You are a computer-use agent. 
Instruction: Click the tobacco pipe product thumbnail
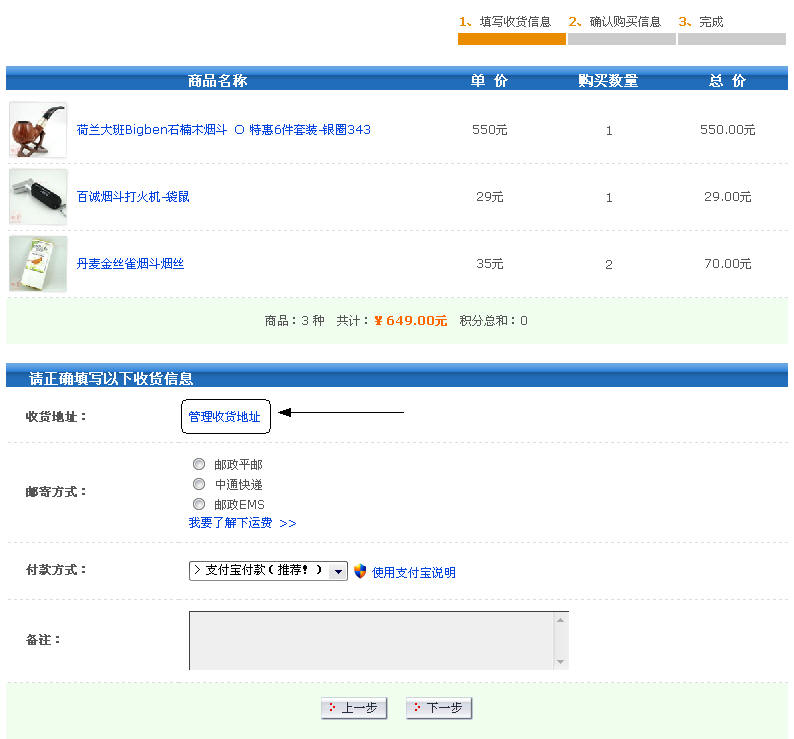pos(38,130)
